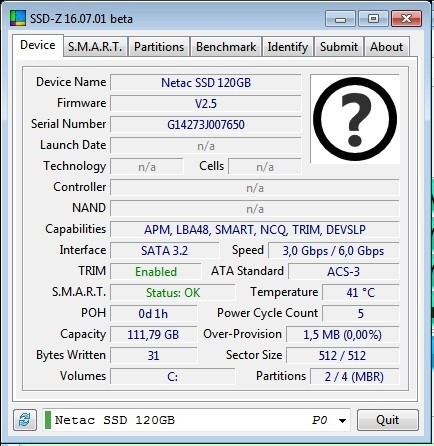
Task: Switch to the Benchmark tab
Action: tap(226, 47)
